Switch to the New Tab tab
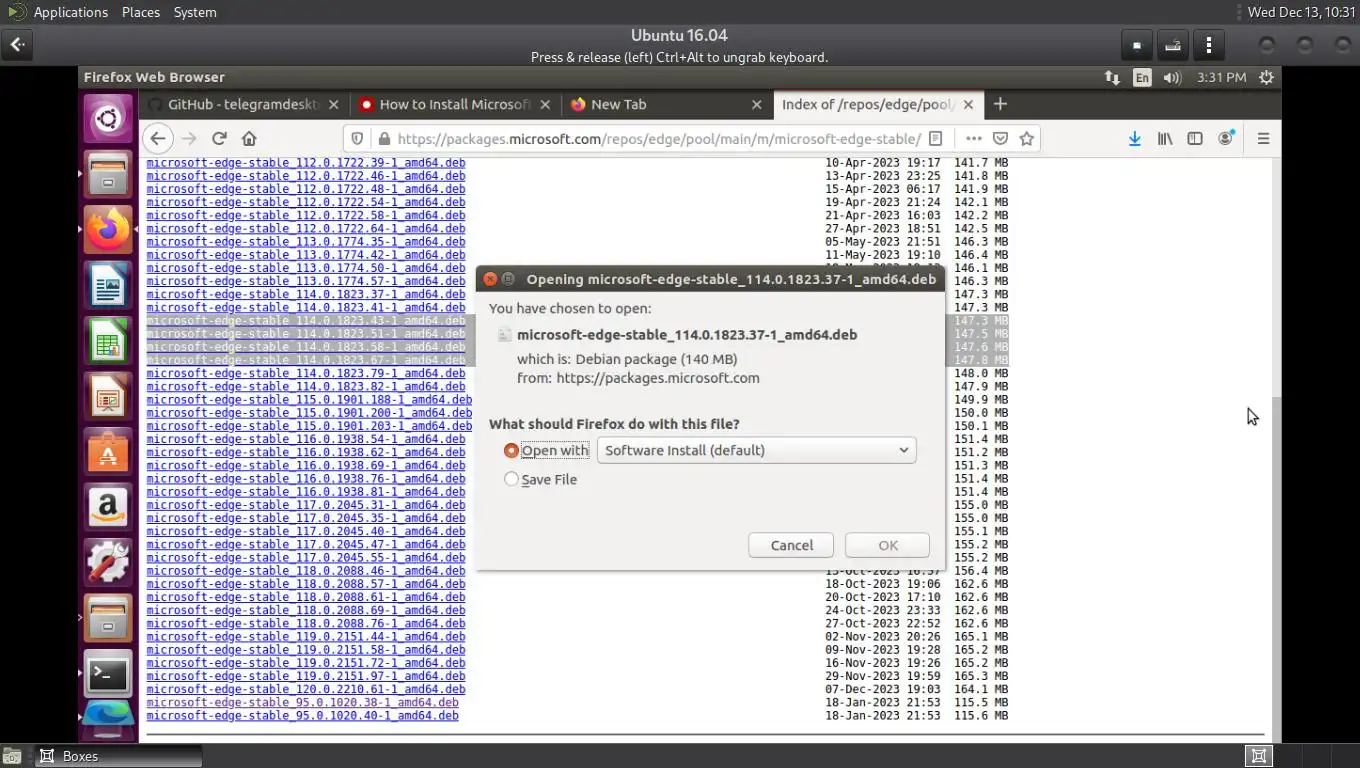 (x=665, y=104)
